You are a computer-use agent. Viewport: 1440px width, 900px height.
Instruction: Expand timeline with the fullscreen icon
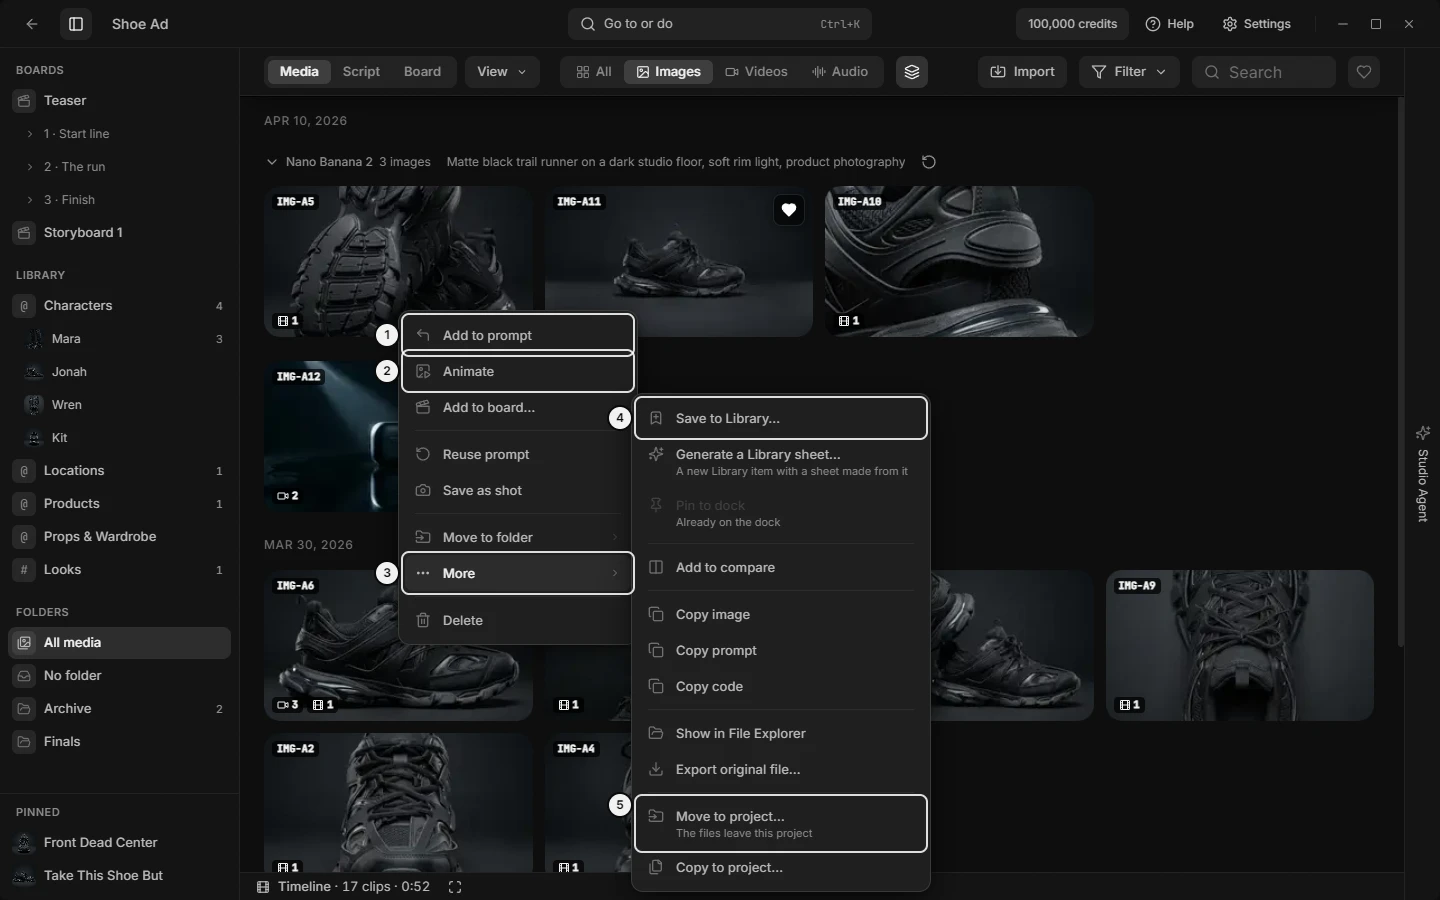[x=455, y=887]
